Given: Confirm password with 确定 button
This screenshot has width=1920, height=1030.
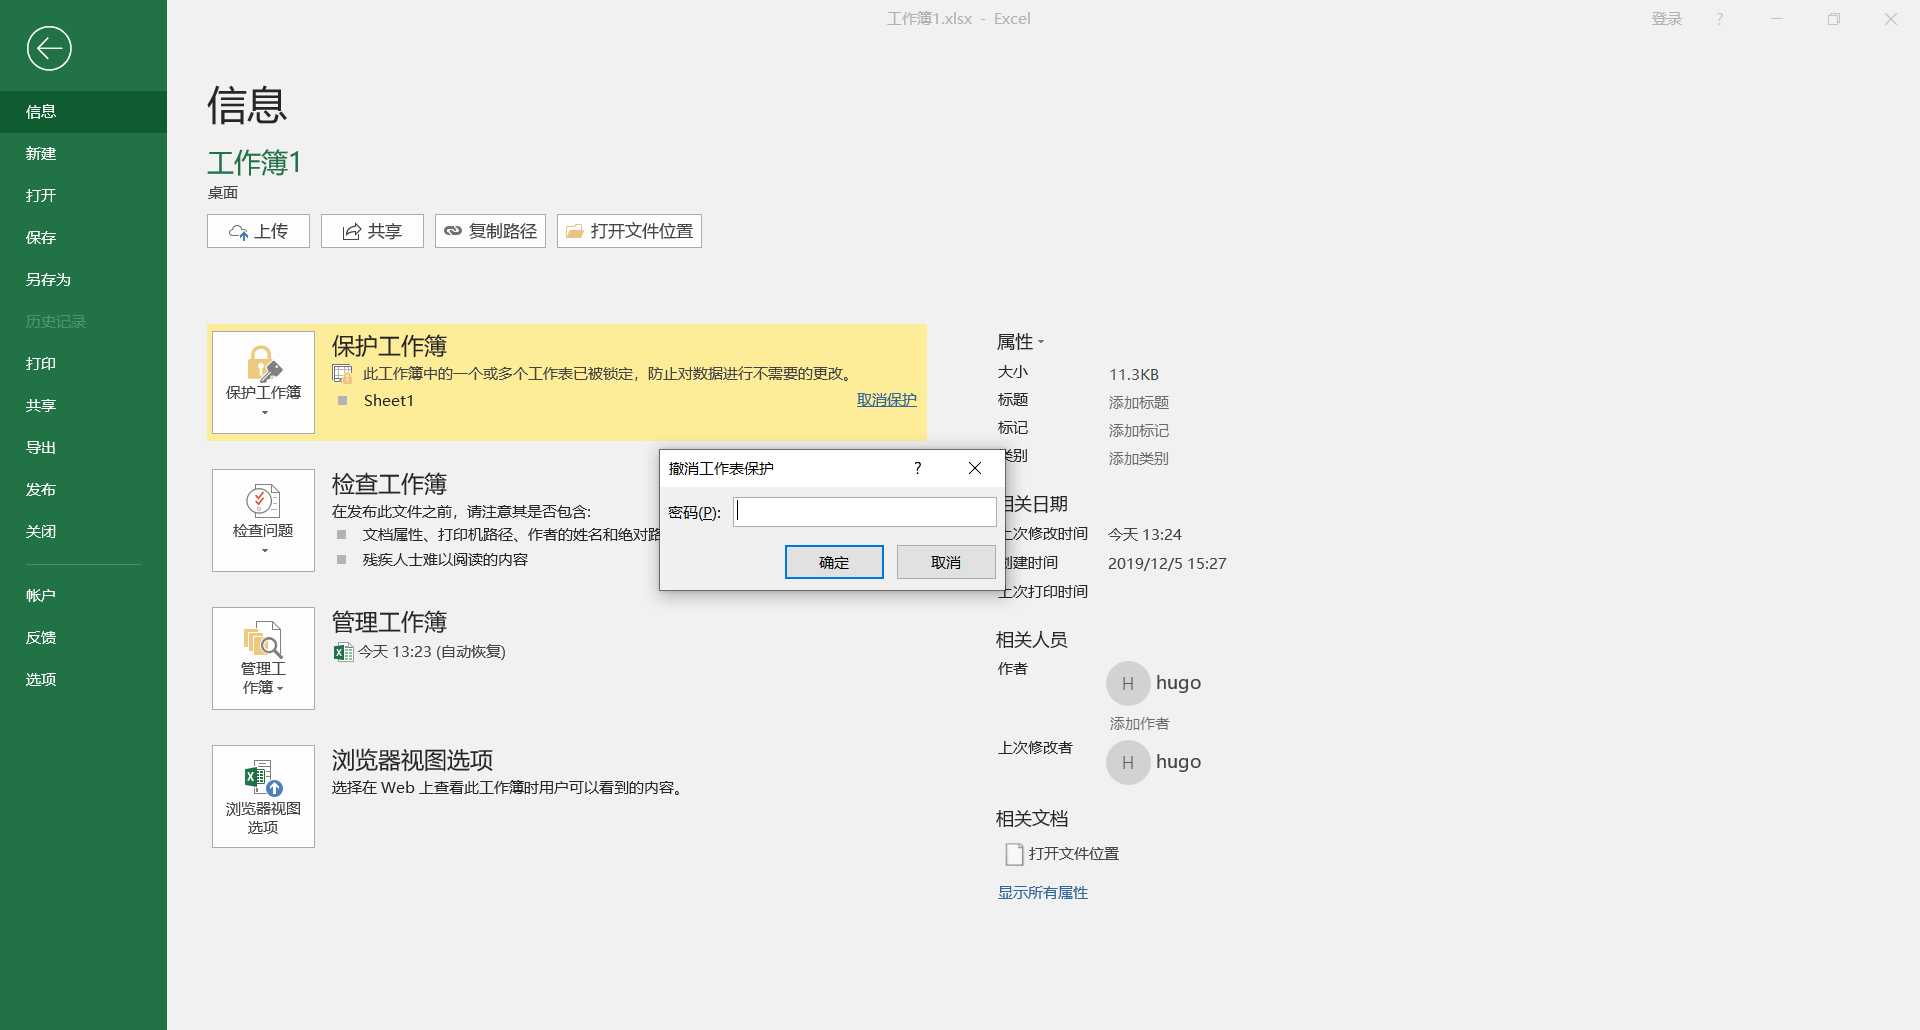Looking at the screenshot, I should click(834, 562).
